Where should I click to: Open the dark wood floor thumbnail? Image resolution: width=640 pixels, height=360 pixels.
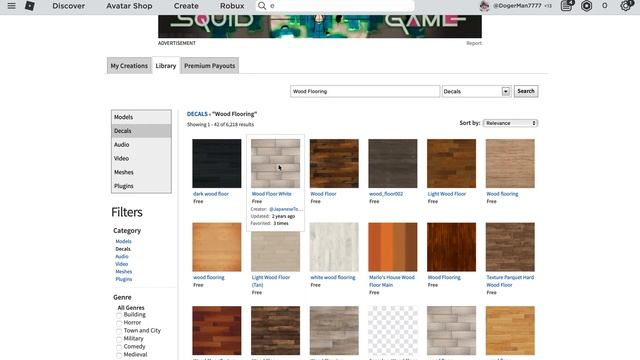pyautogui.click(x=217, y=163)
